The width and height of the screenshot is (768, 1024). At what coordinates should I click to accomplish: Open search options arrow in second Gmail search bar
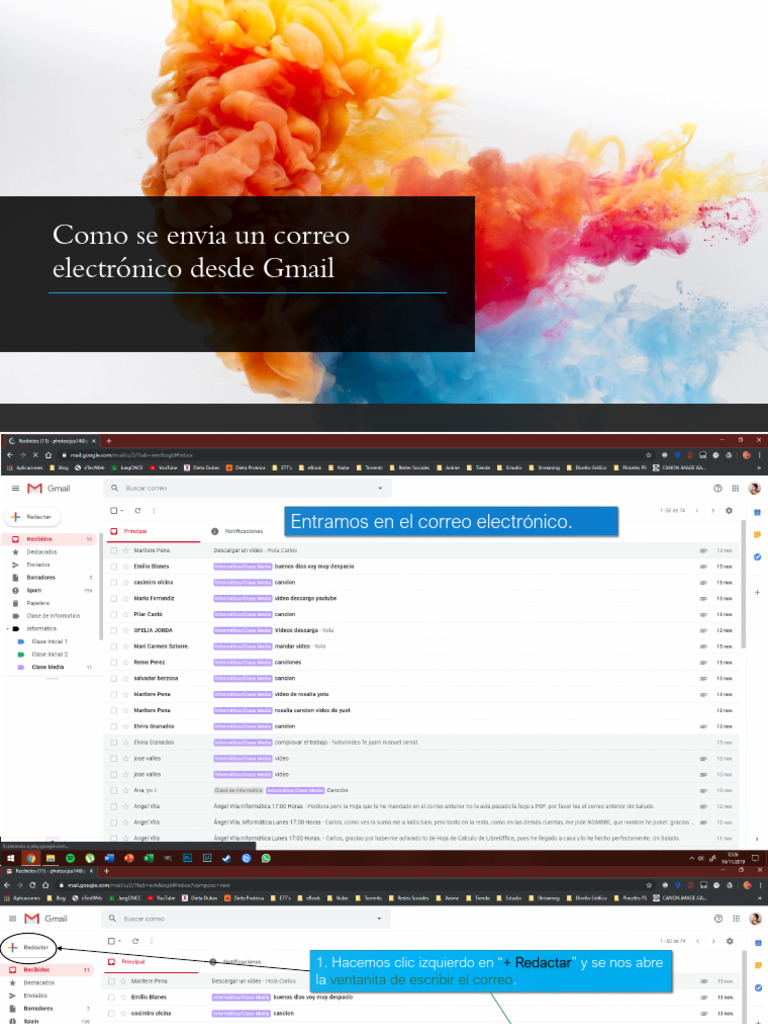379,919
